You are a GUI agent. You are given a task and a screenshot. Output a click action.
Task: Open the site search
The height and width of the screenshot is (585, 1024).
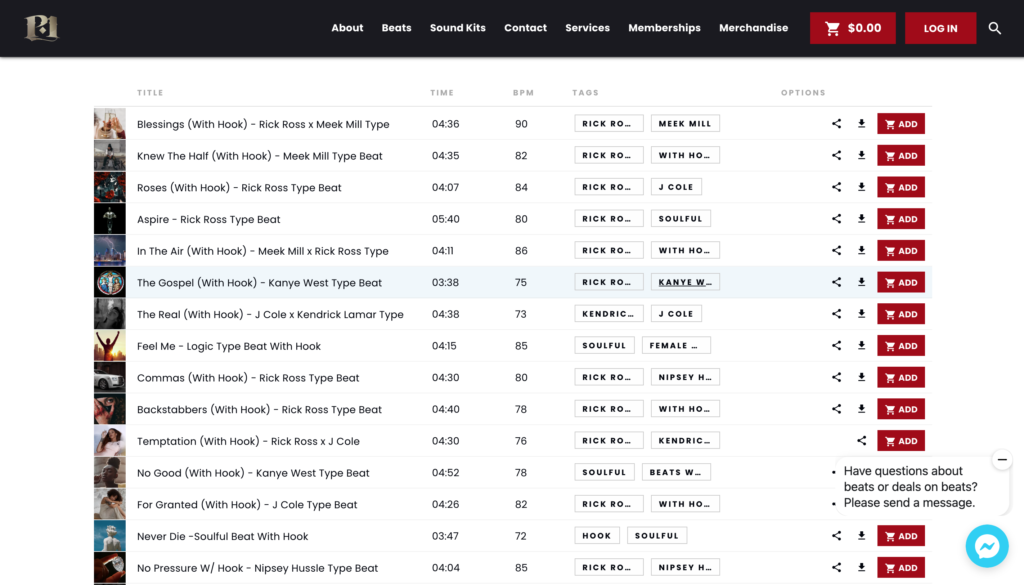[x=995, y=28]
